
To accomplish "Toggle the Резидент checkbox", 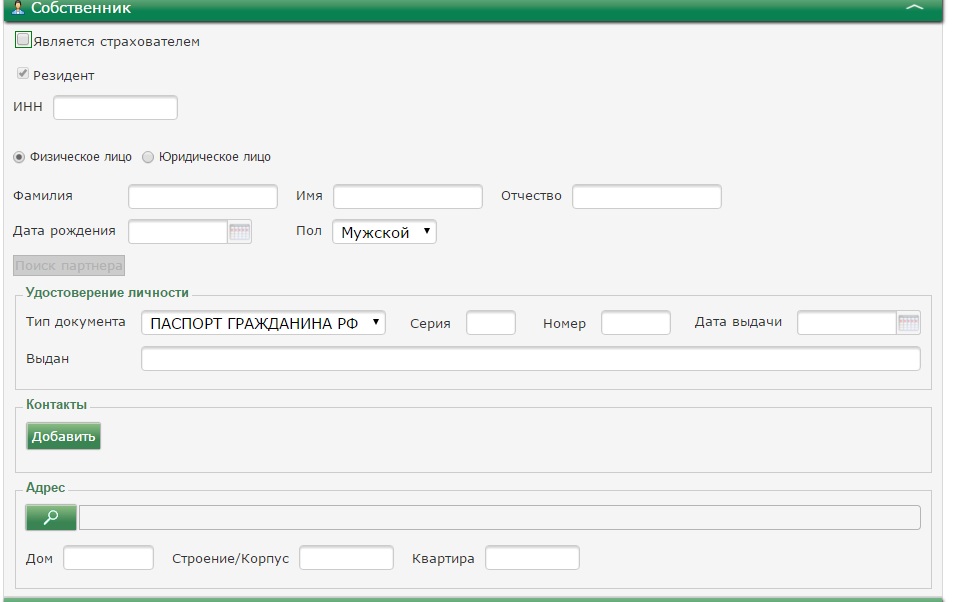I will [x=23, y=75].
